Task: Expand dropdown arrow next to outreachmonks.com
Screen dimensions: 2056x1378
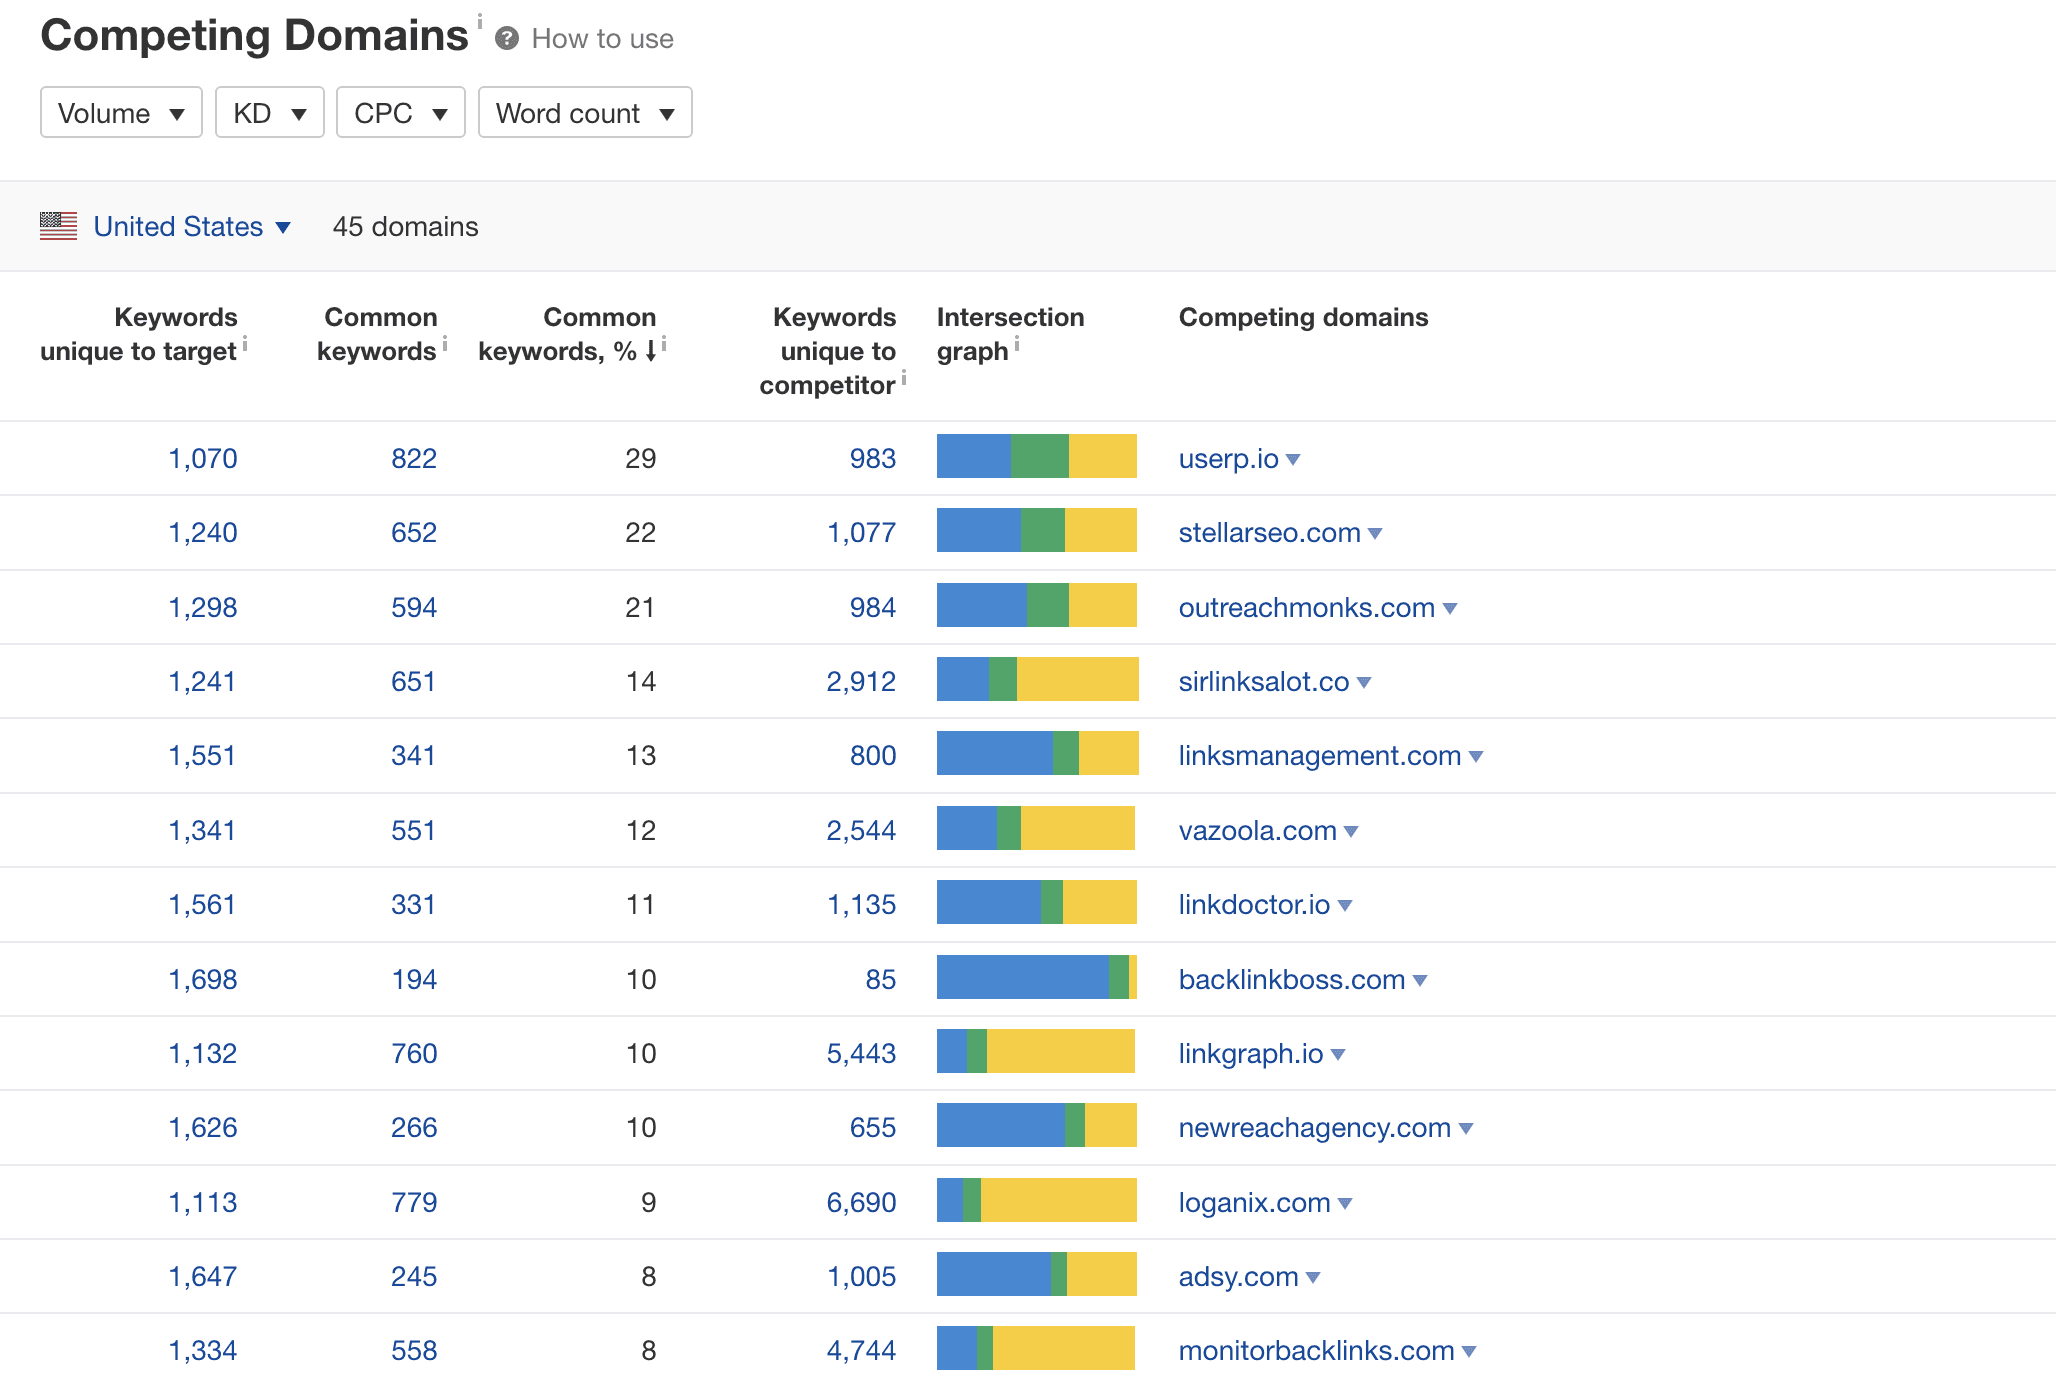Action: click(1450, 609)
